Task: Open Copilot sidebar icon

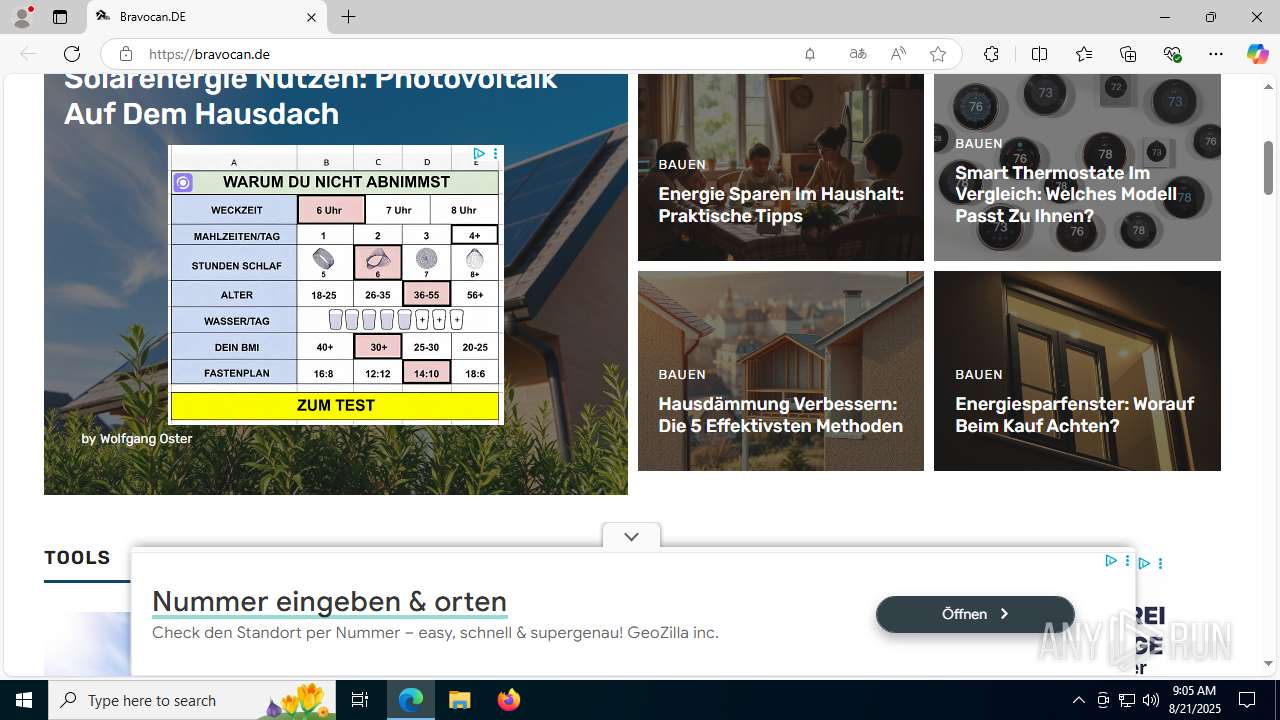Action: click(1257, 54)
